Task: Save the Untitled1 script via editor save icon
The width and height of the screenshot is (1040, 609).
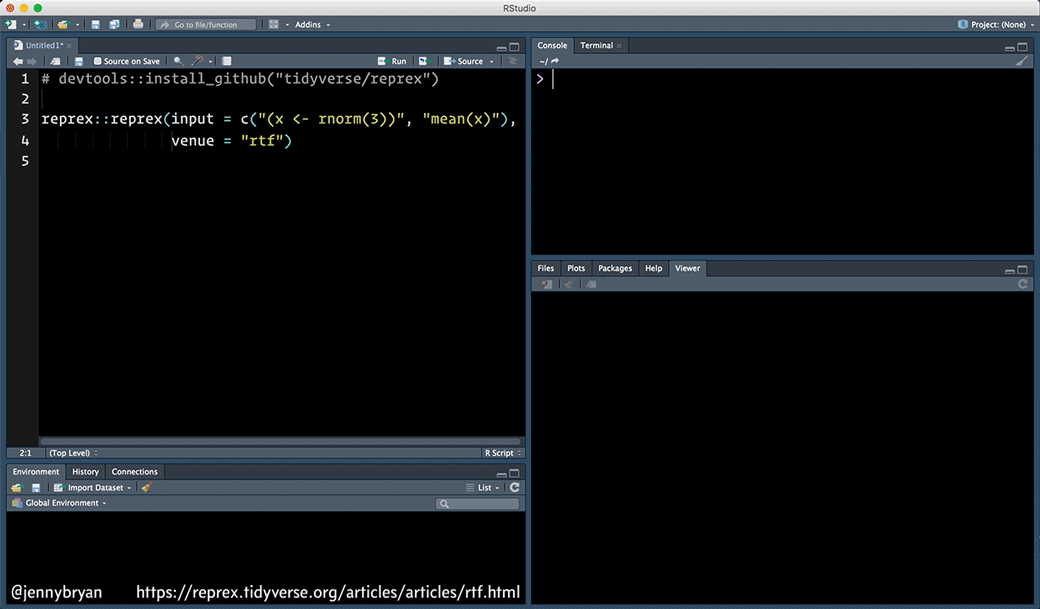Action: pyautogui.click(x=78, y=61)
